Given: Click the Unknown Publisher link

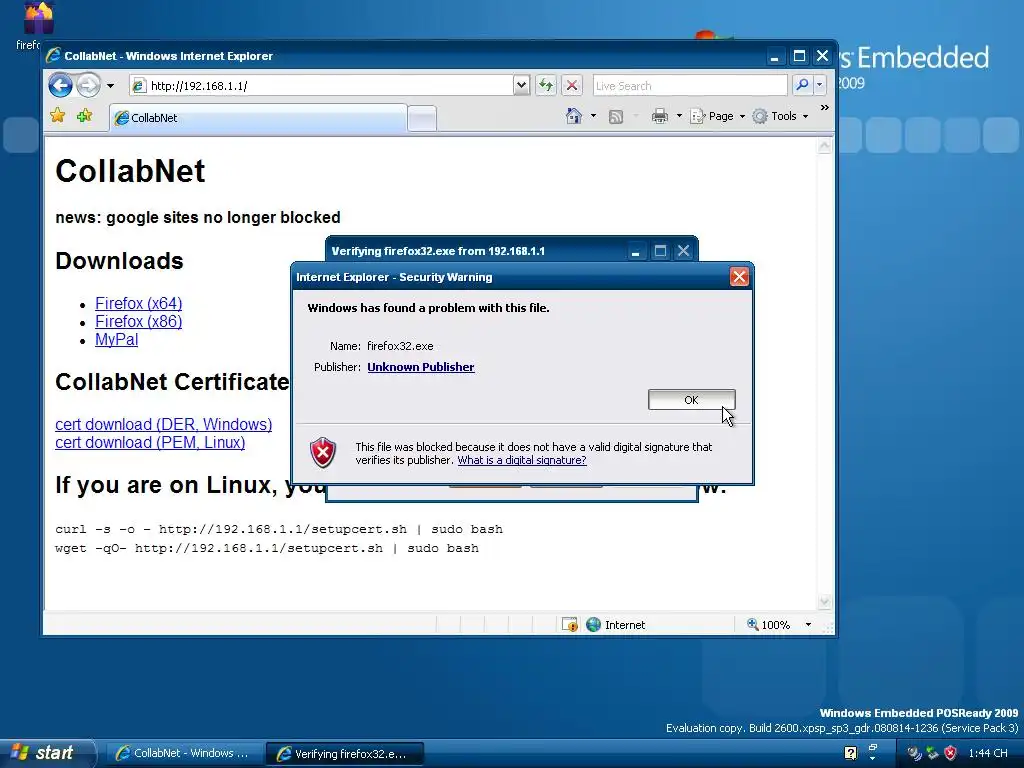Looking at the screenshot, I should coord(421,367).
